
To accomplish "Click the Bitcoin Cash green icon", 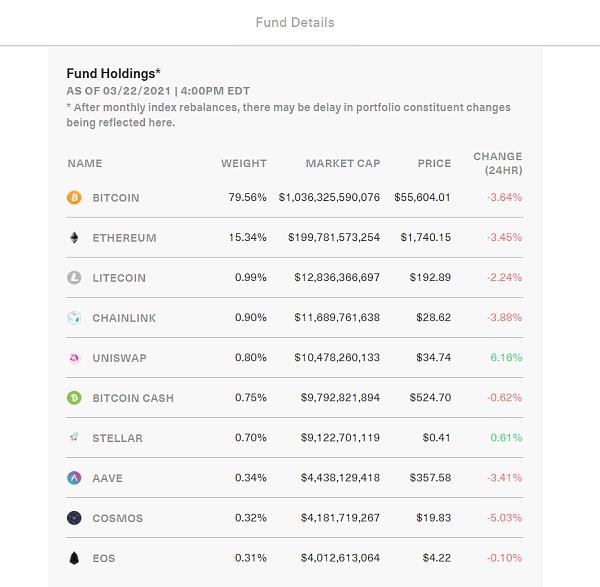I will point(74,398).
